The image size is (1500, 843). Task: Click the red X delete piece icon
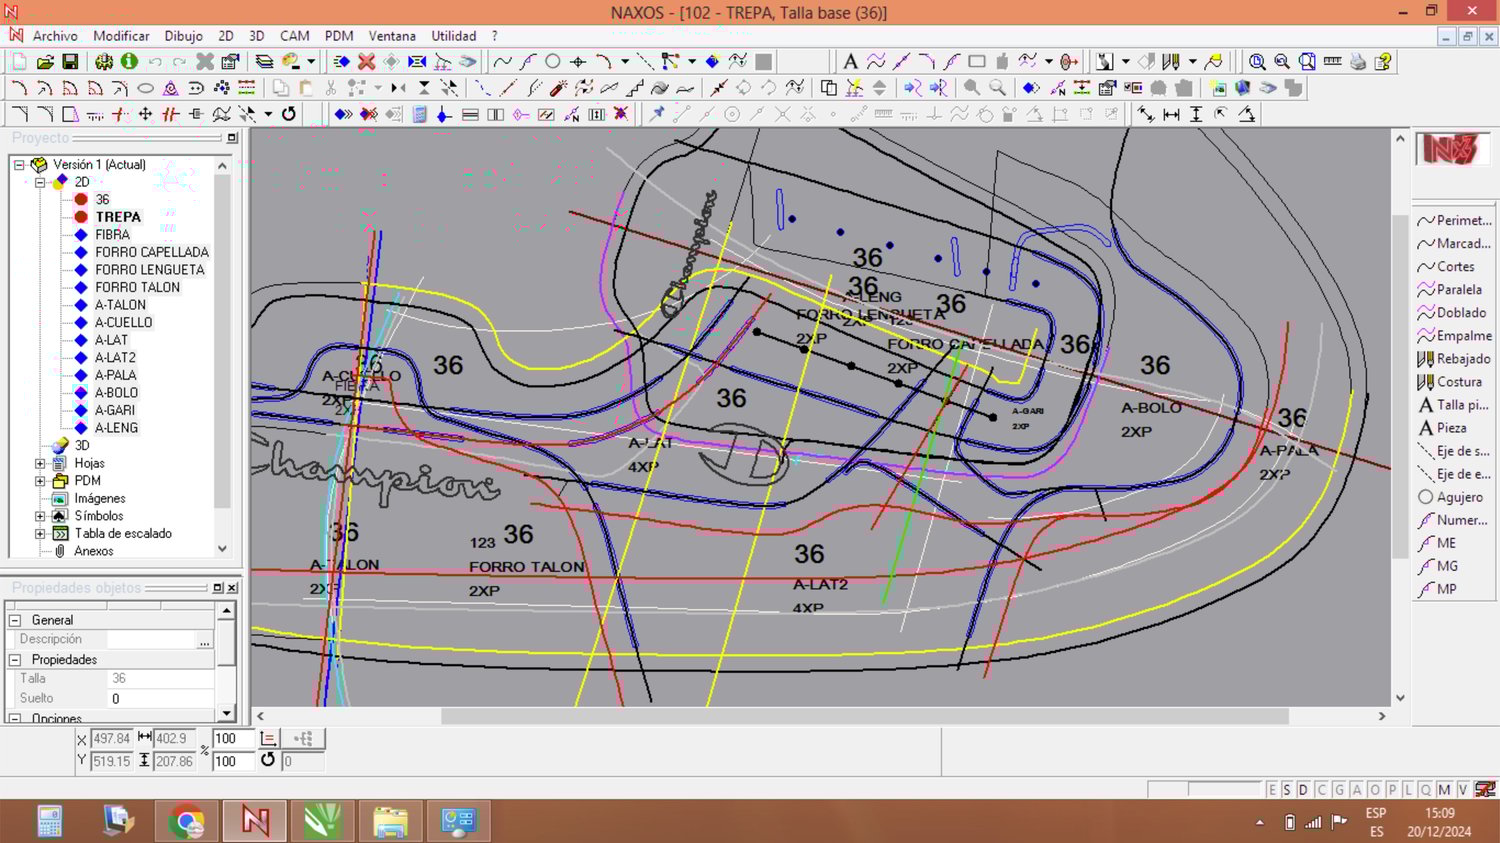pos(367,62)
